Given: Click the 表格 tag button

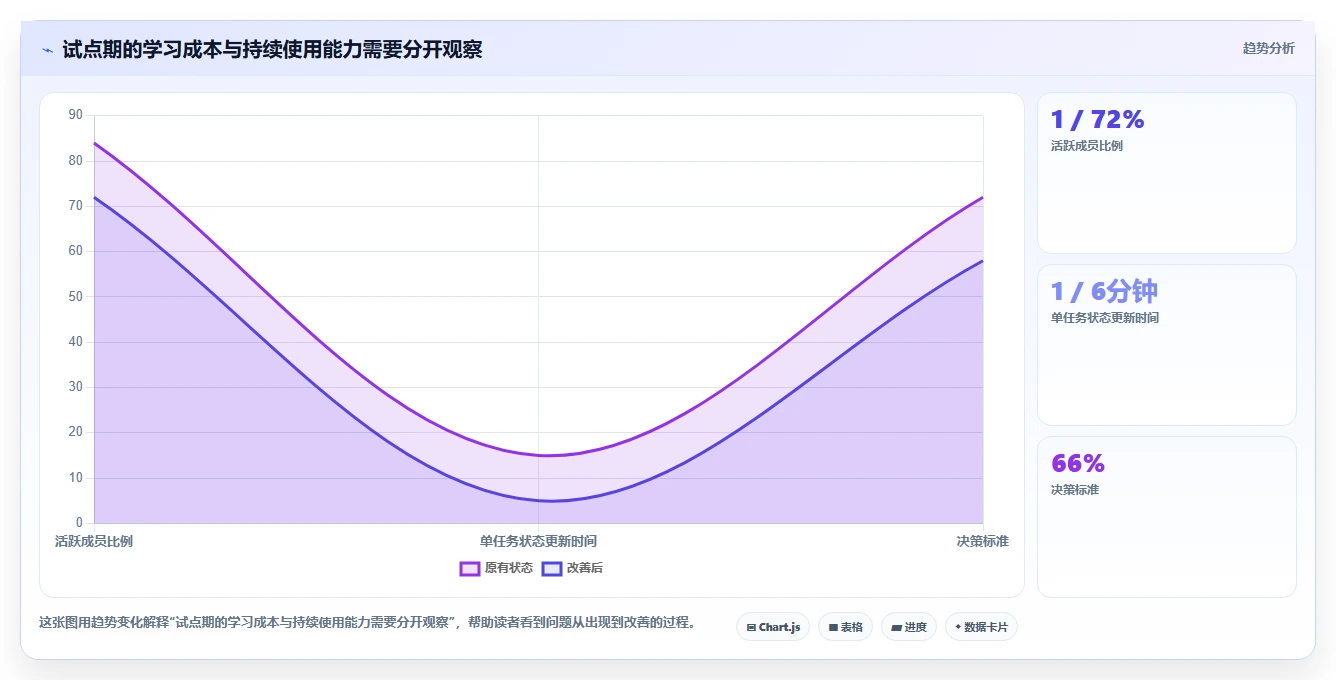Looking at the screenshot, I should point(845,627).
